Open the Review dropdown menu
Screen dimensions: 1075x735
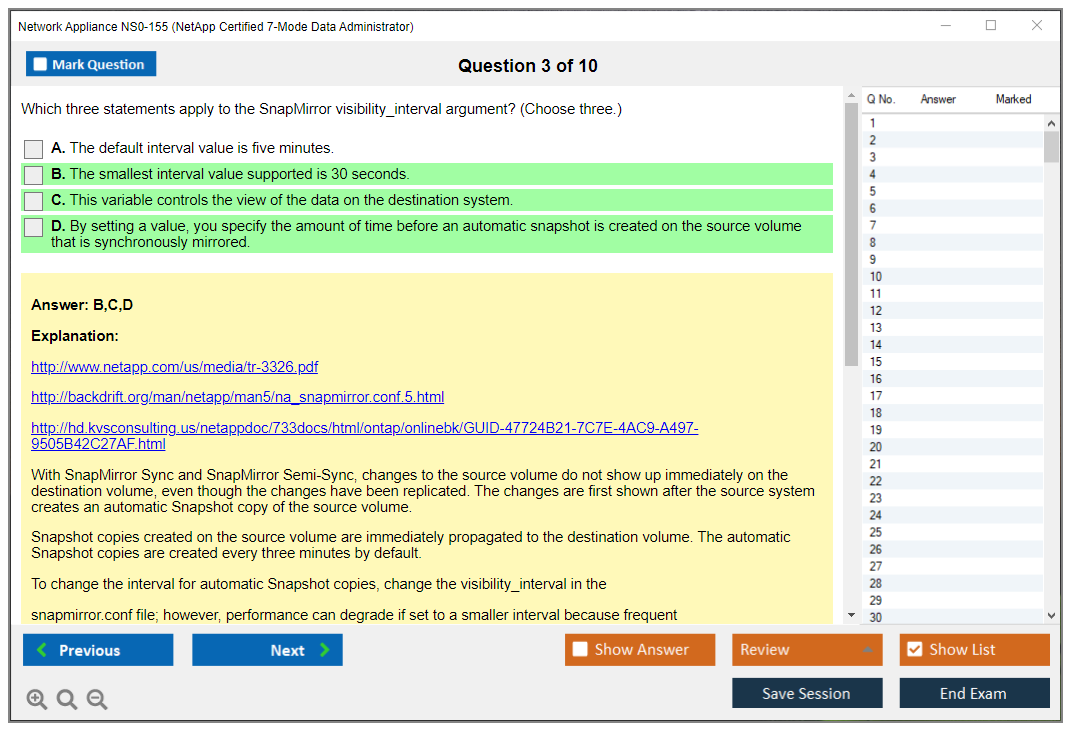pyautogui.click(x=807, y=650)
